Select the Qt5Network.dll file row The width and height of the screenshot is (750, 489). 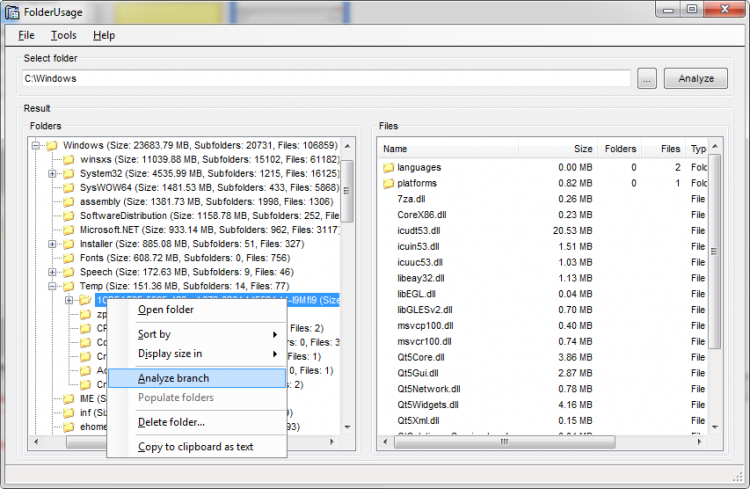(544, 389)
